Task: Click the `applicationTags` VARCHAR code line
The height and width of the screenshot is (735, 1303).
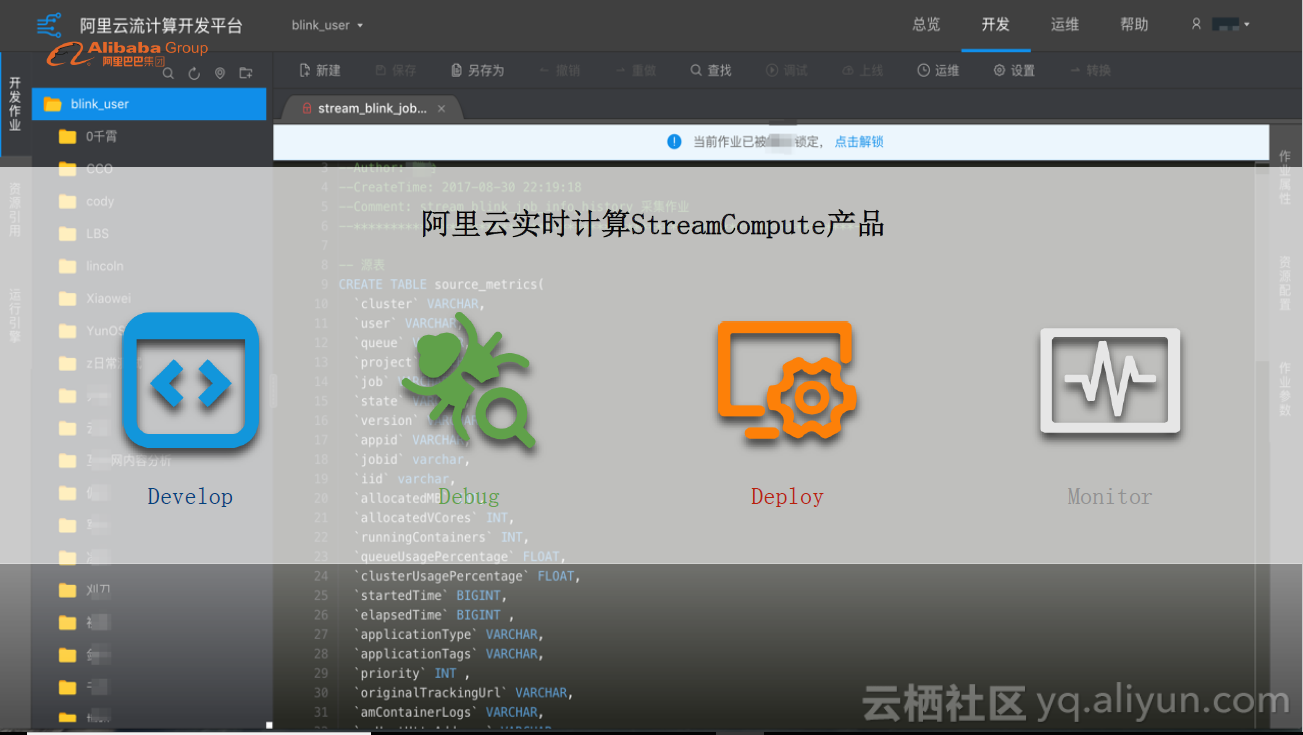Action: (x=448, y=654)
